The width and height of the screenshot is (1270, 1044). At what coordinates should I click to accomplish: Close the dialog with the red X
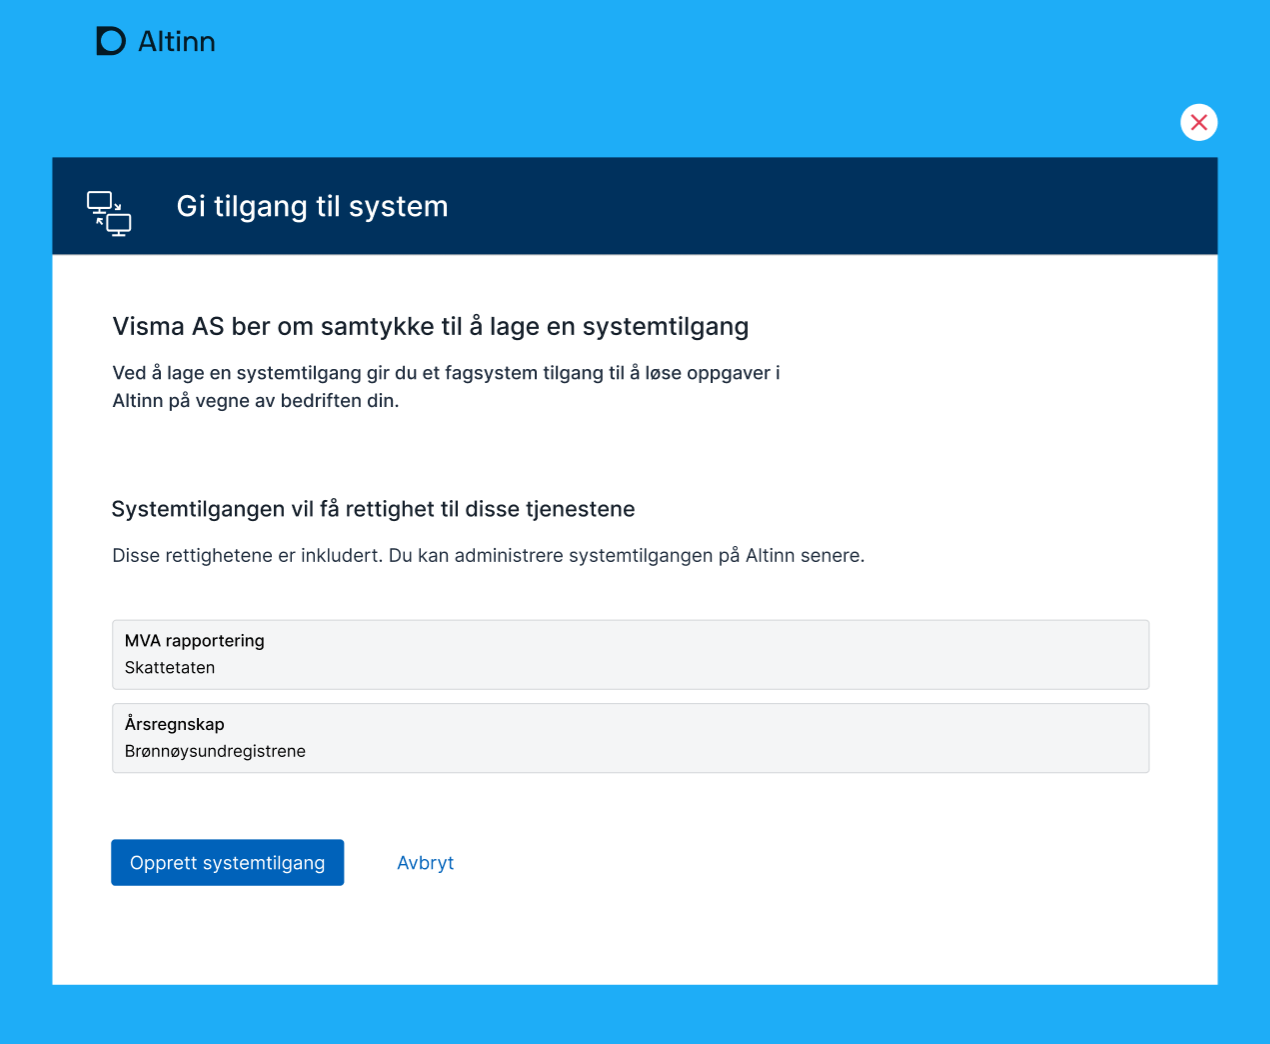point(1198,122)
